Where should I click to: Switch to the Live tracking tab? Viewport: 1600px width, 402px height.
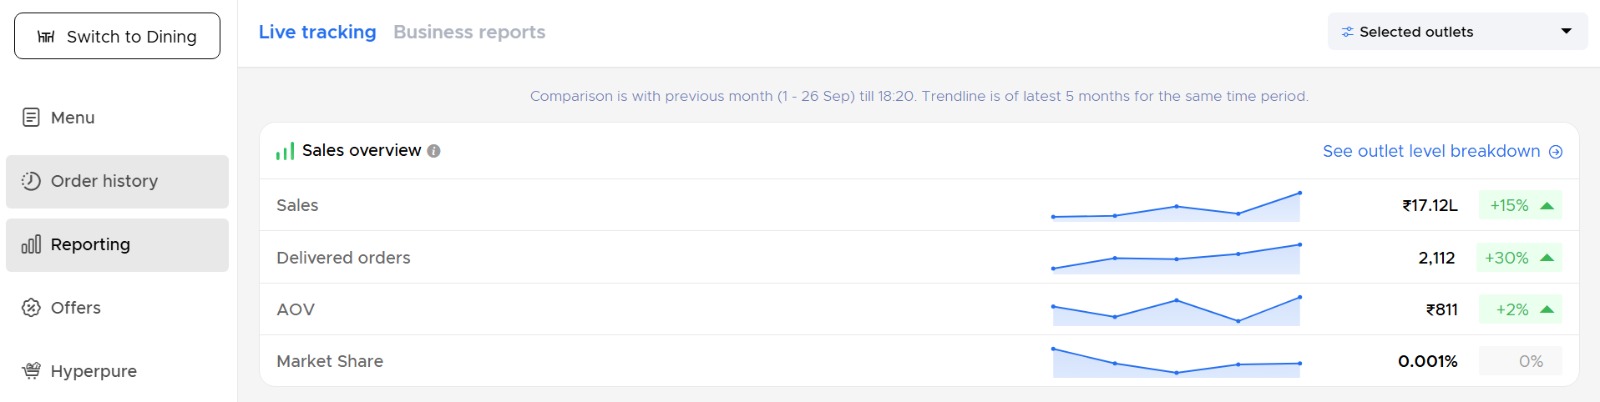coord(317,32)
